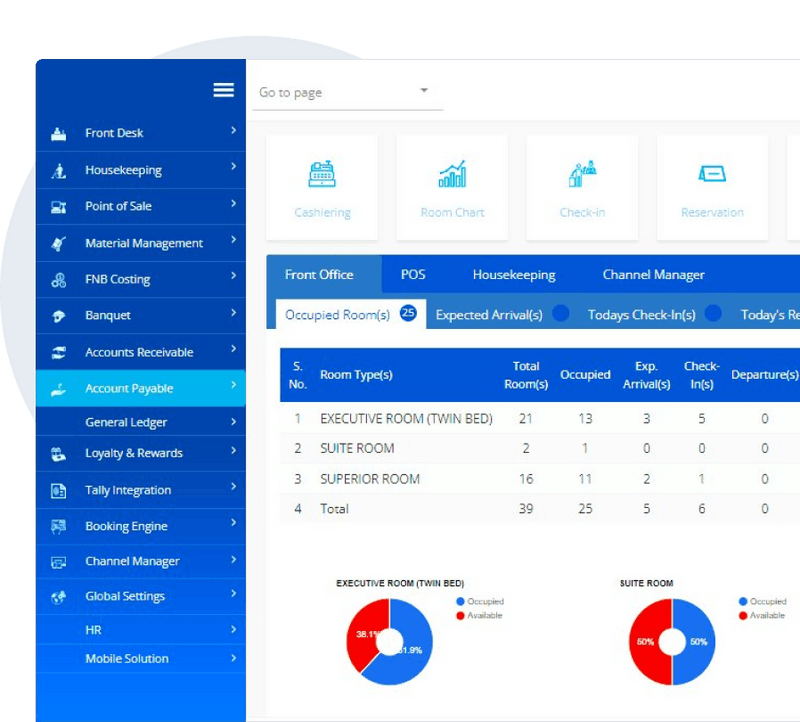This screenshot has width=800, height=722.
Task: Select the Front Desk sidebar icon
Action: pos(59,132)
